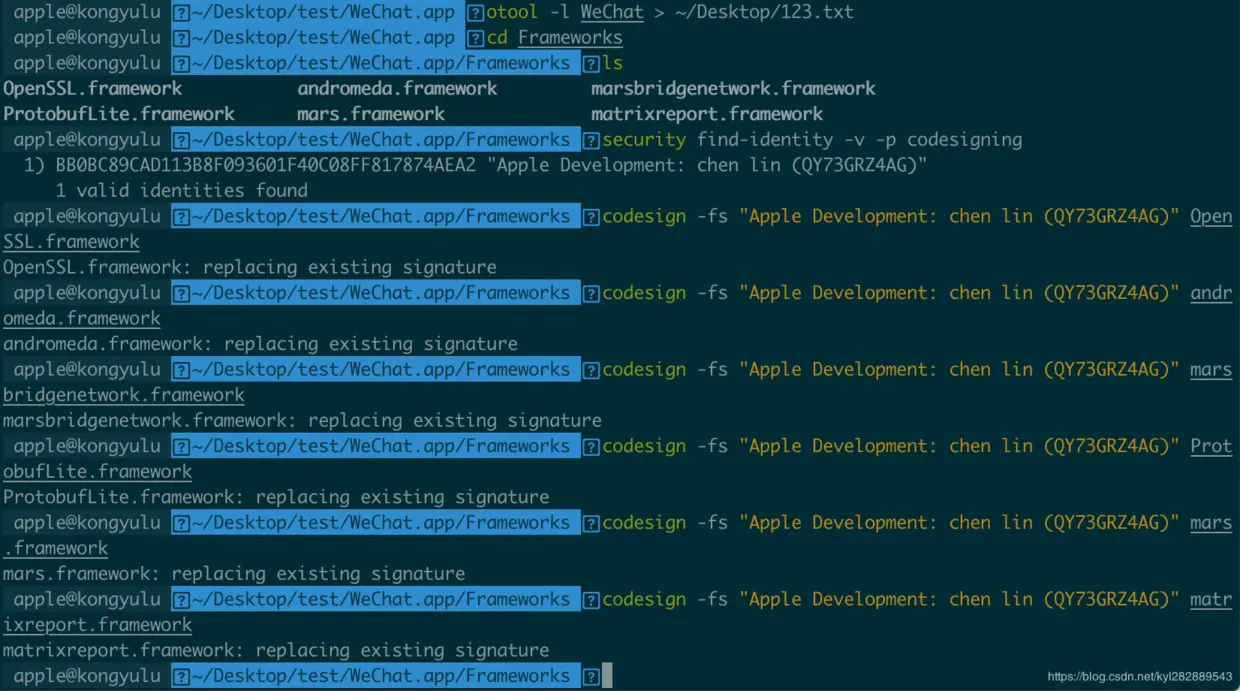Click underlined "andr" at codesign line end
The height and width of the screenshot is (691, 1240).
tap(1211, 293)
